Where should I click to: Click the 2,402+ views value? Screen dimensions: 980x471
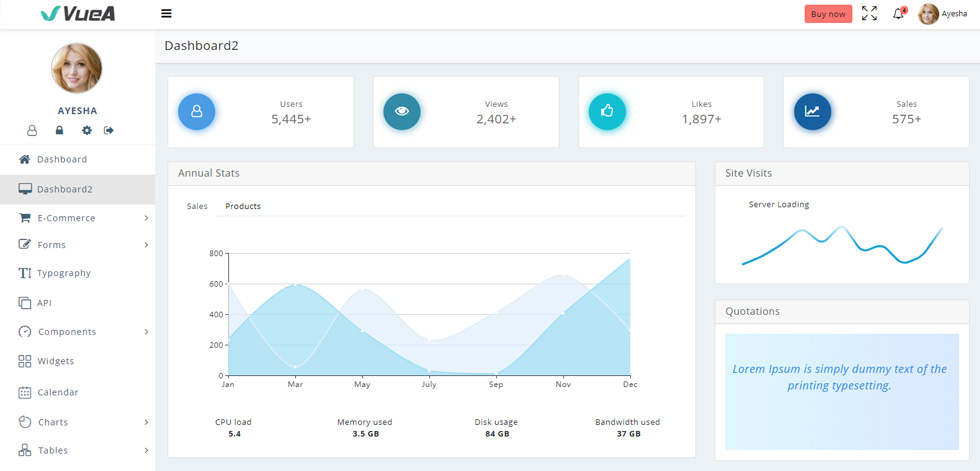[x=496, y=119]
